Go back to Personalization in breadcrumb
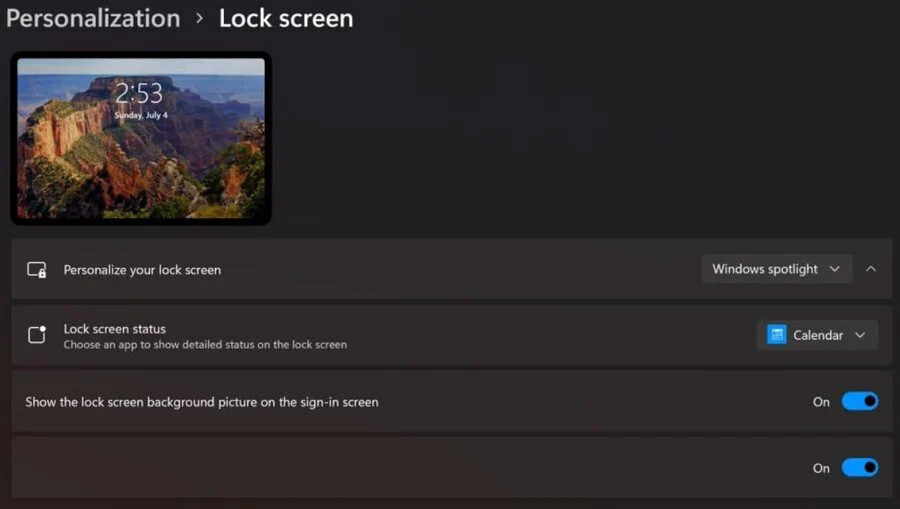900x509 pixels. 93,18
